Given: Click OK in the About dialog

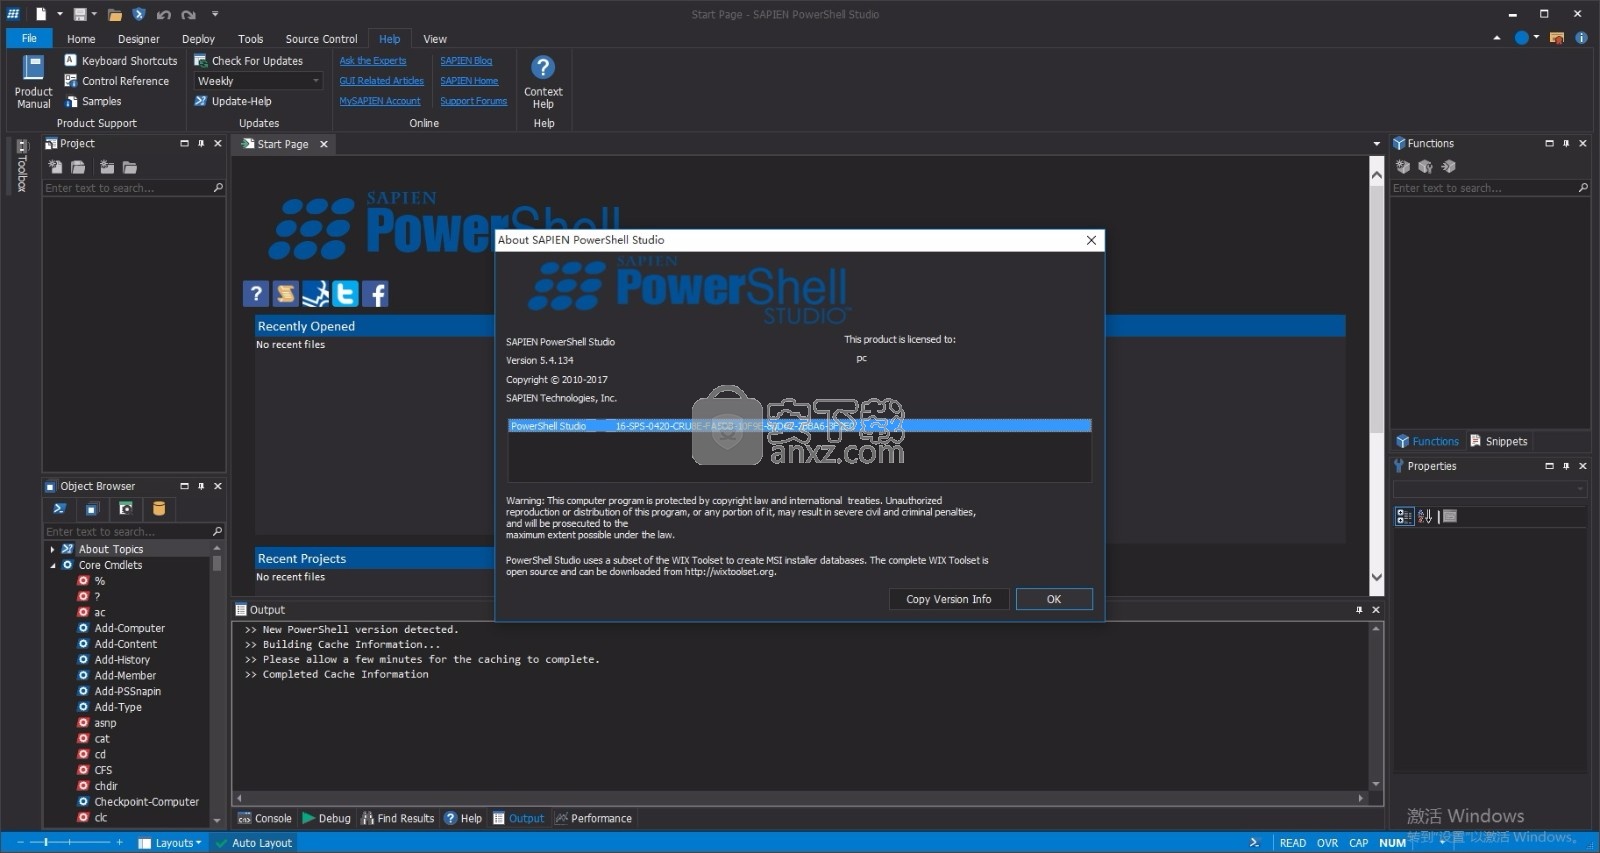Looking at the screenshot, I should pos(1054,599).
